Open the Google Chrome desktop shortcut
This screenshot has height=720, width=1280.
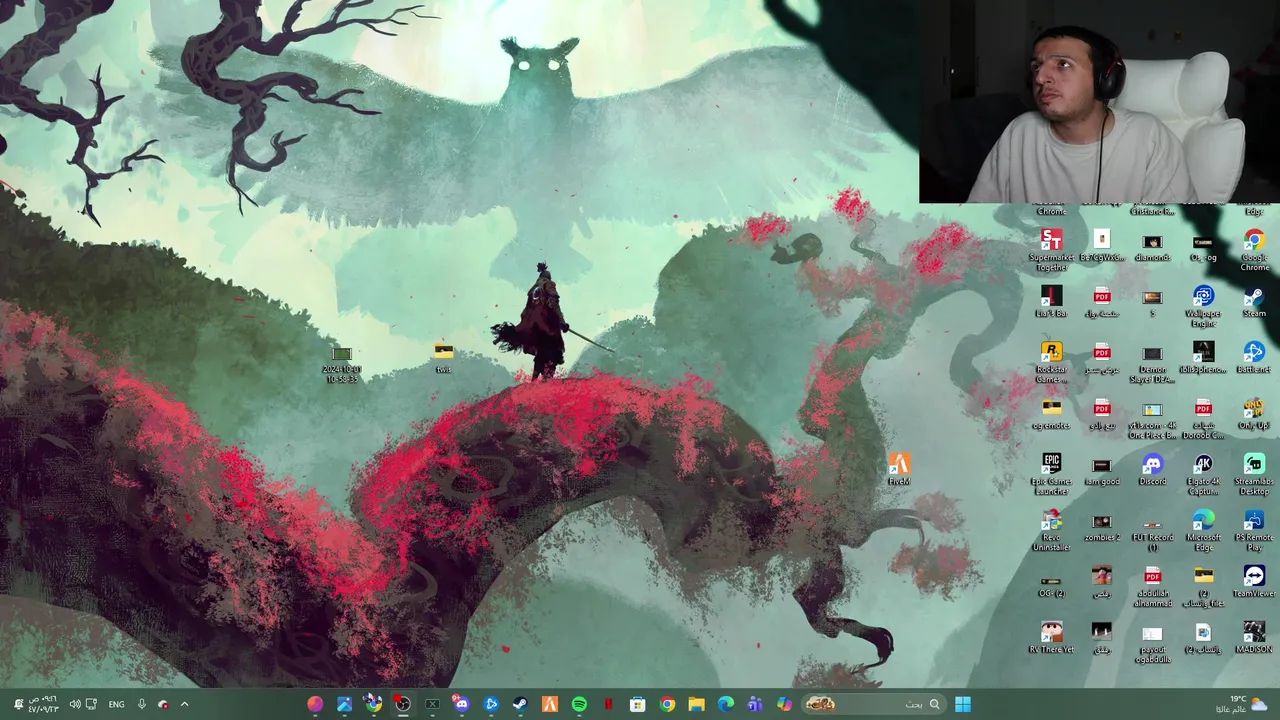1254,249
